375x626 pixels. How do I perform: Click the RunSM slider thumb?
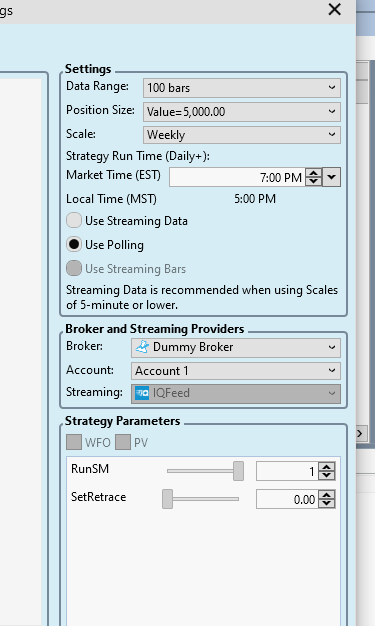[238, 471]
